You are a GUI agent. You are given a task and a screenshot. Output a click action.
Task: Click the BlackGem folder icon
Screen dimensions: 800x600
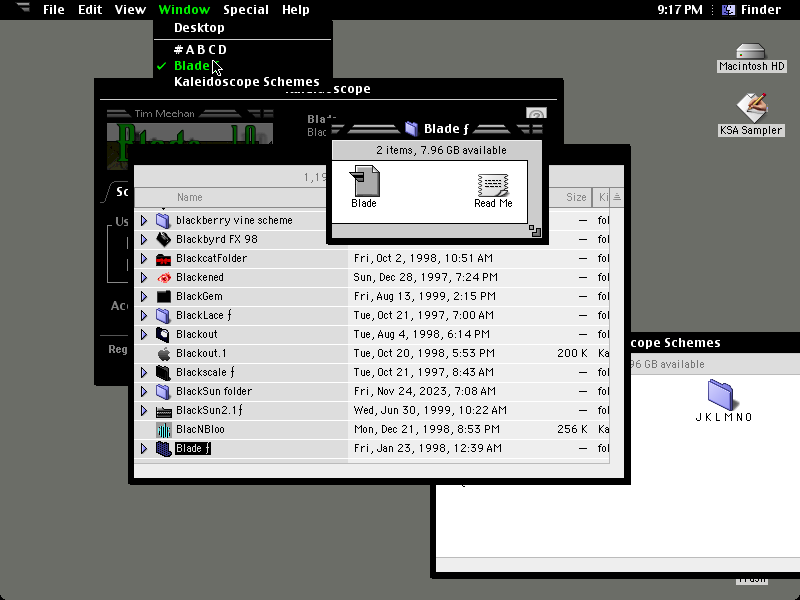pos(163,296)
